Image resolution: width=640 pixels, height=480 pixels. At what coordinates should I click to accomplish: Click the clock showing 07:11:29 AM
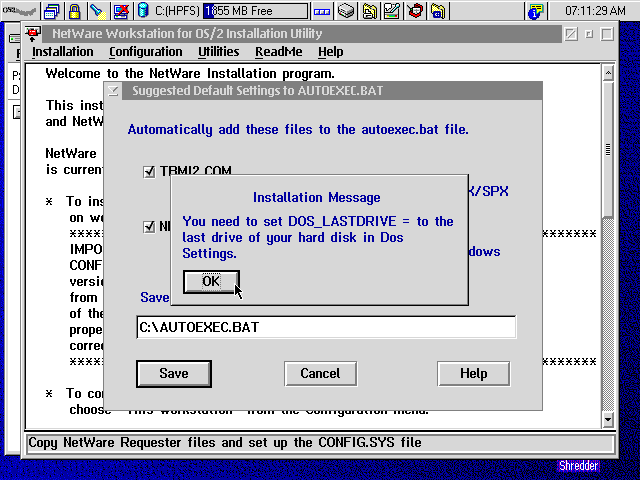pyautogui.click(x=595, y=11)
